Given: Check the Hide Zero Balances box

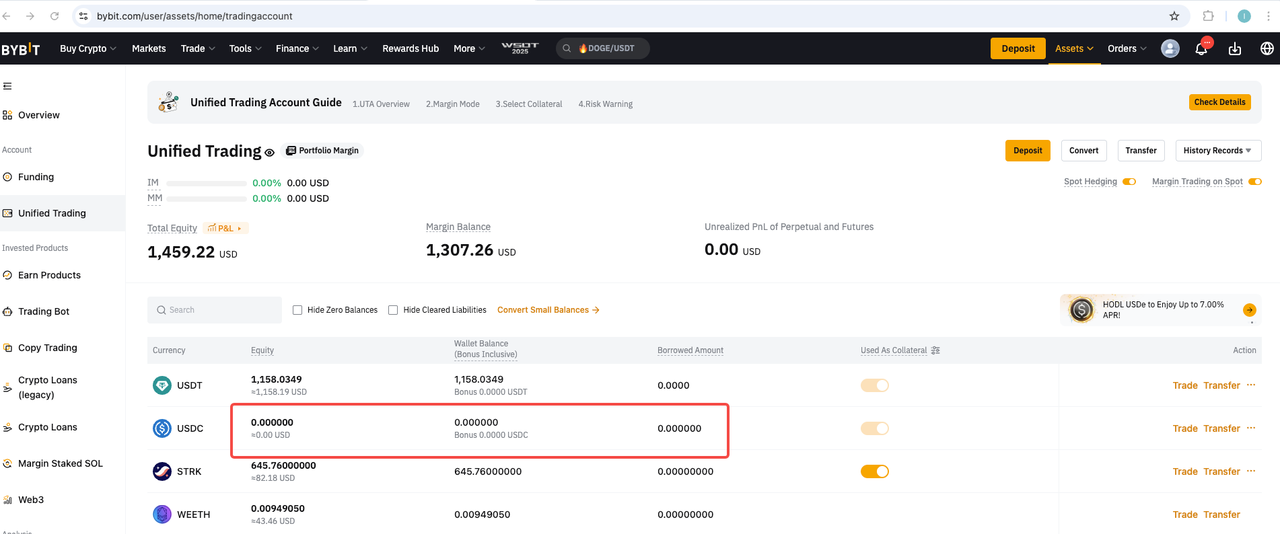Looking at the screenshot, I should tap(297, 310).
